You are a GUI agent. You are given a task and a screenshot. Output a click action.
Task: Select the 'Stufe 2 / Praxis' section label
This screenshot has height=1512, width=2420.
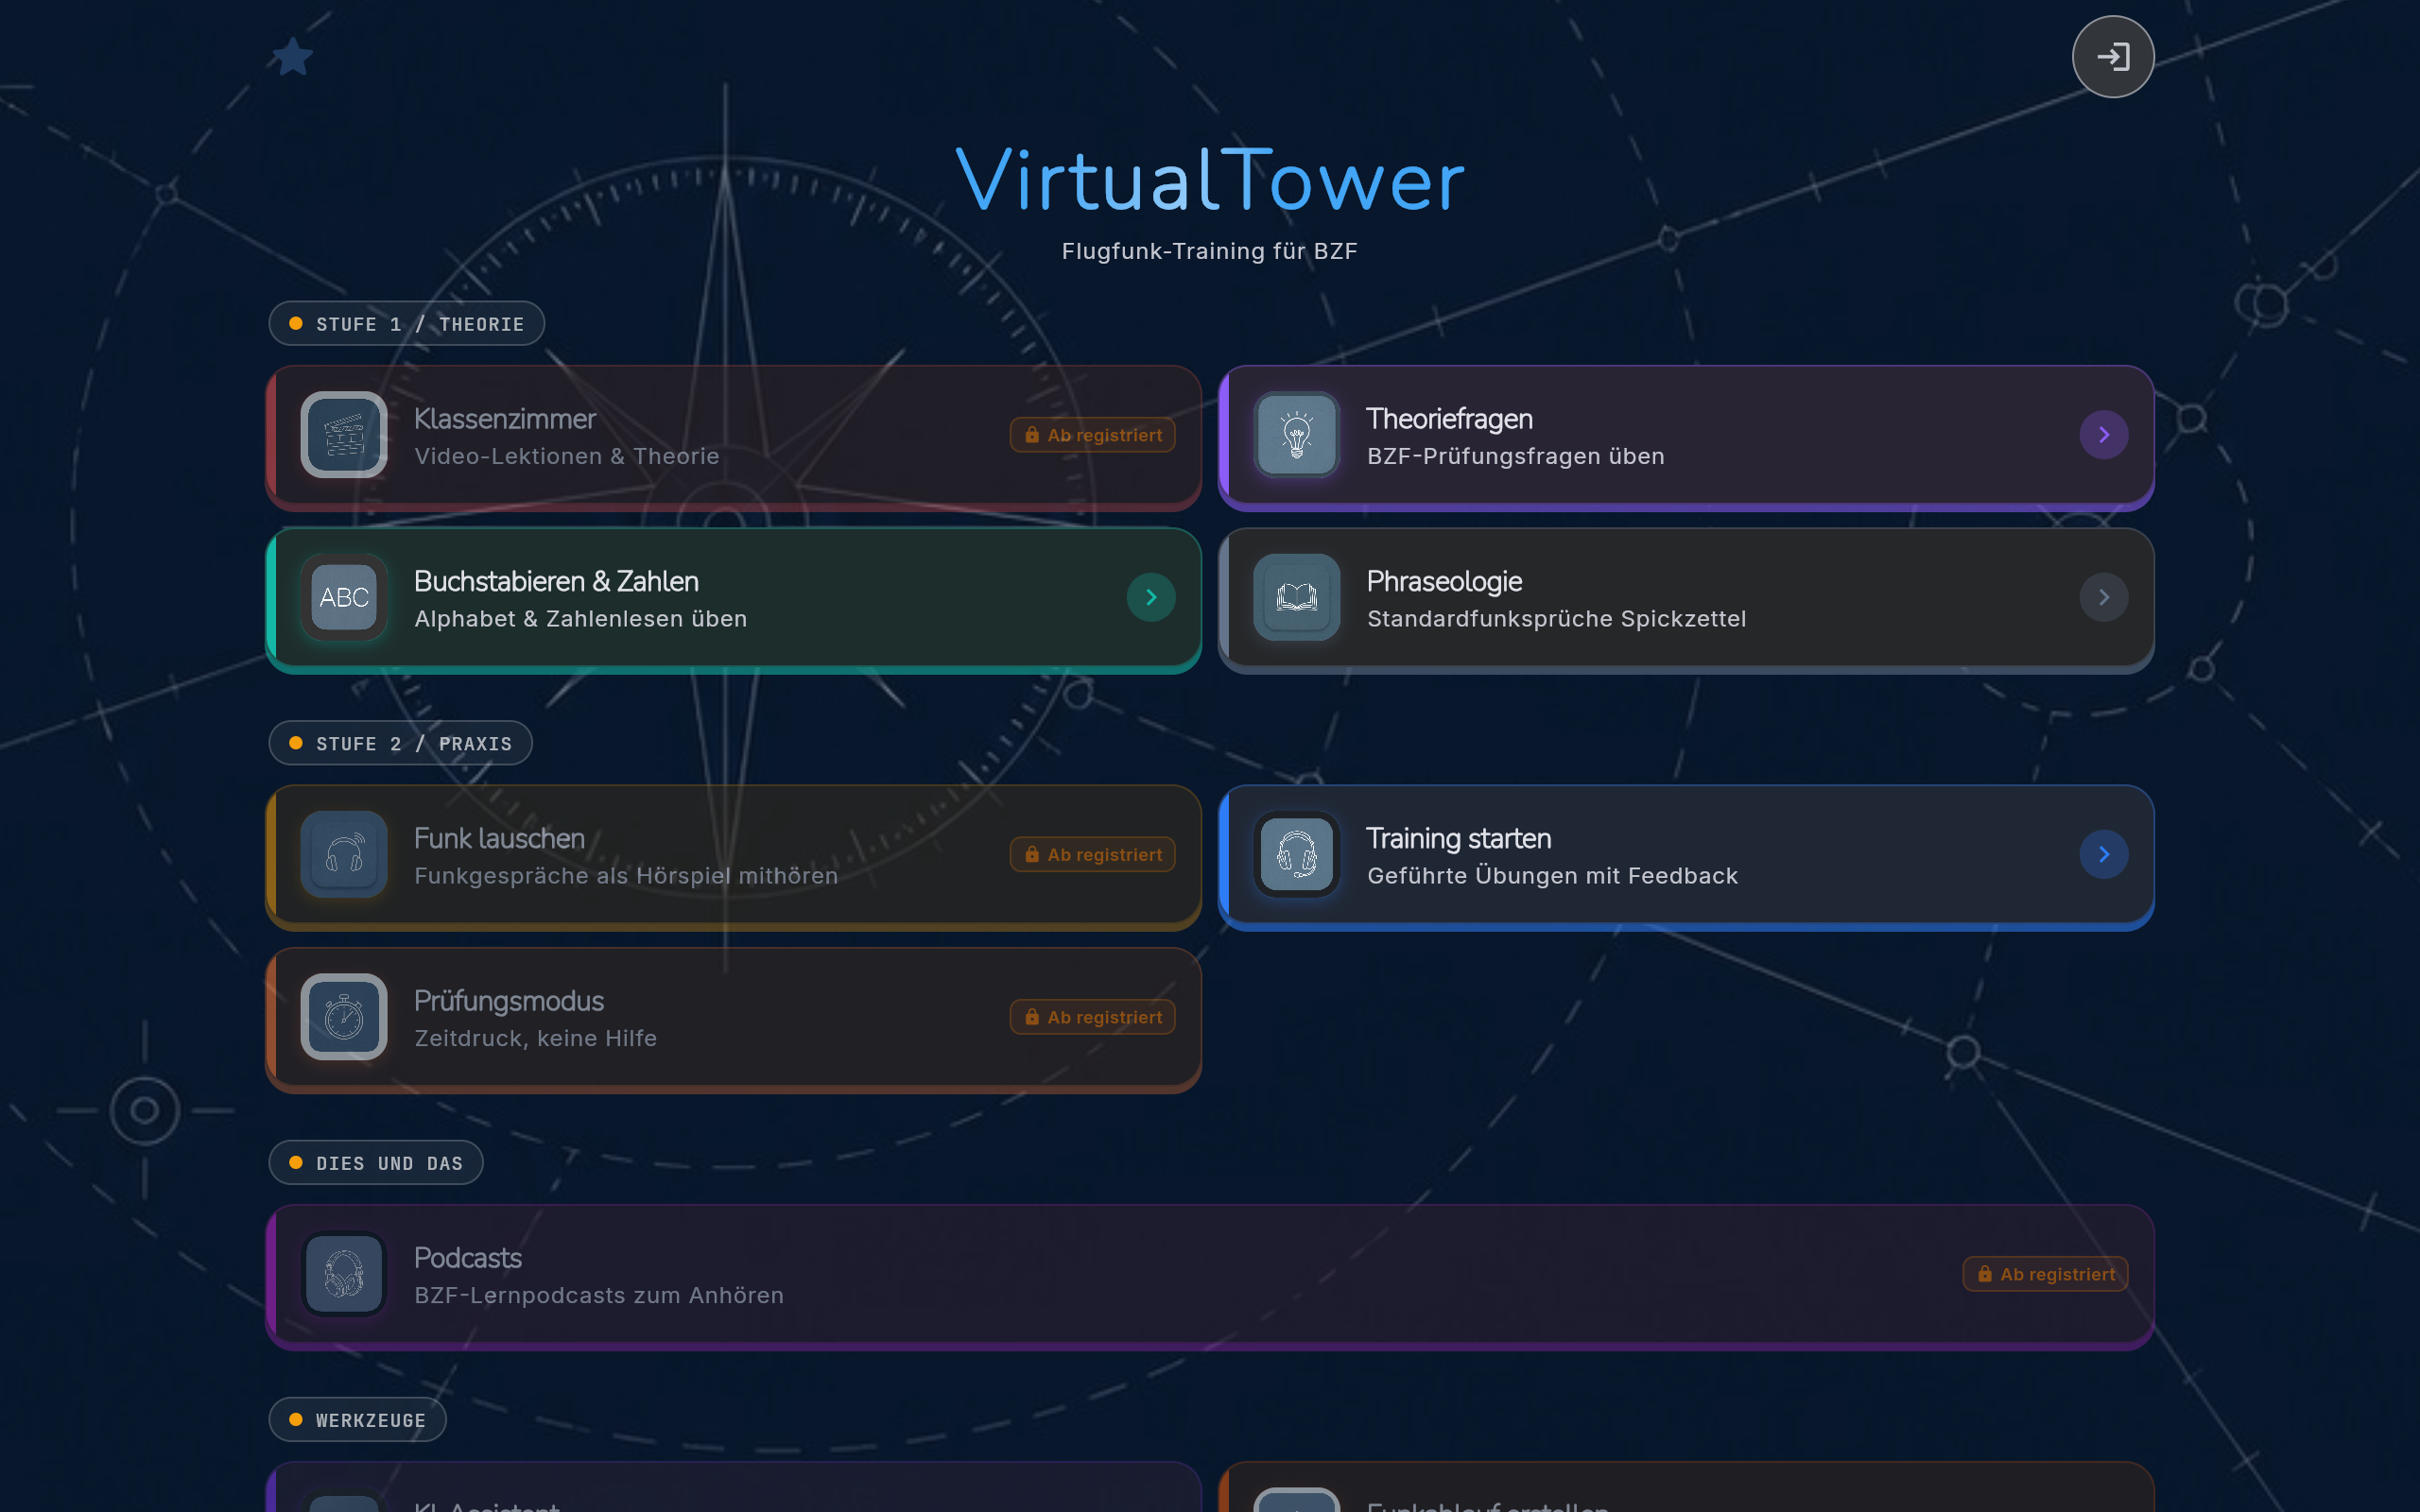(x=400, y=743)
